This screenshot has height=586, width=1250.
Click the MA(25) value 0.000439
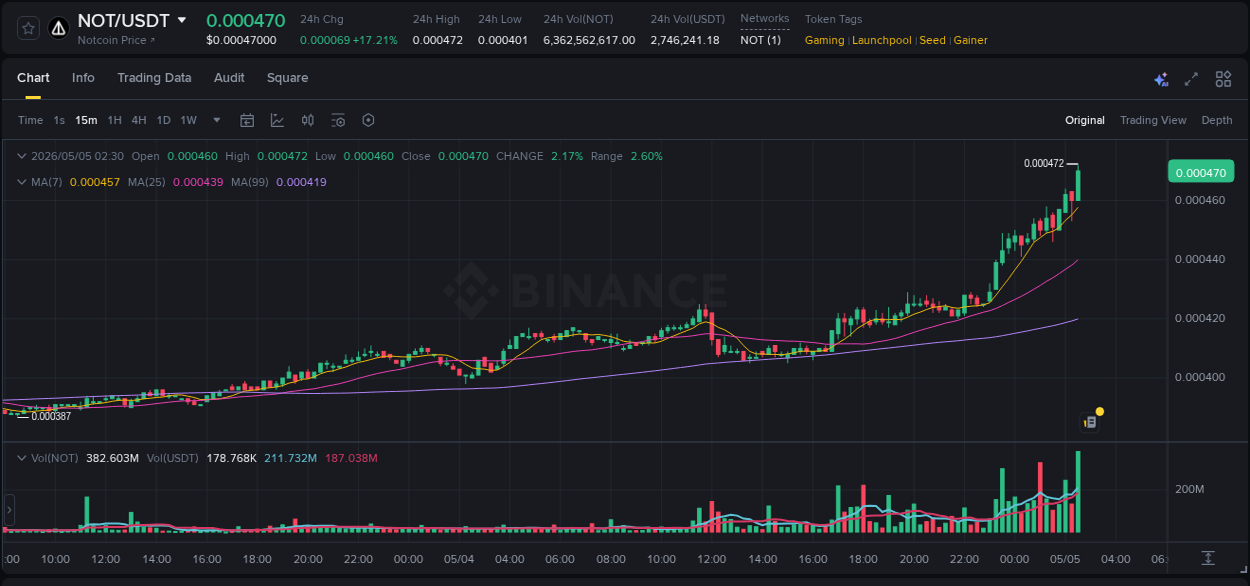pos(198,182)
